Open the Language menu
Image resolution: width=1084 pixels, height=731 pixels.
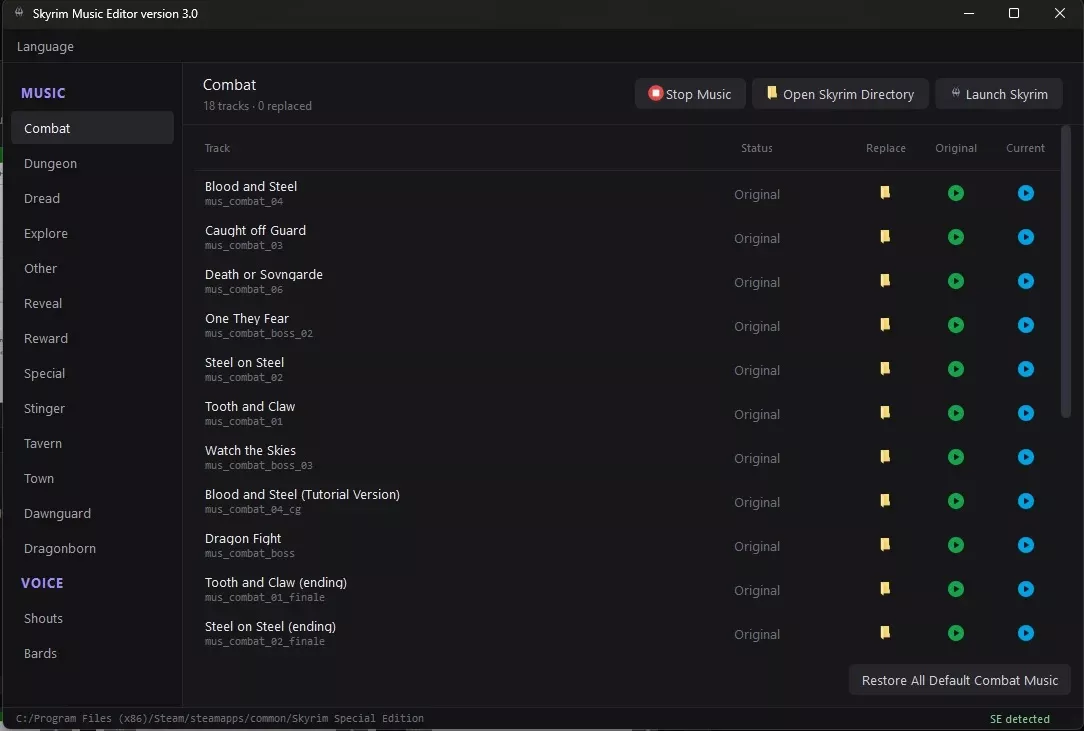pyautogui.click(x=45, y=46)
